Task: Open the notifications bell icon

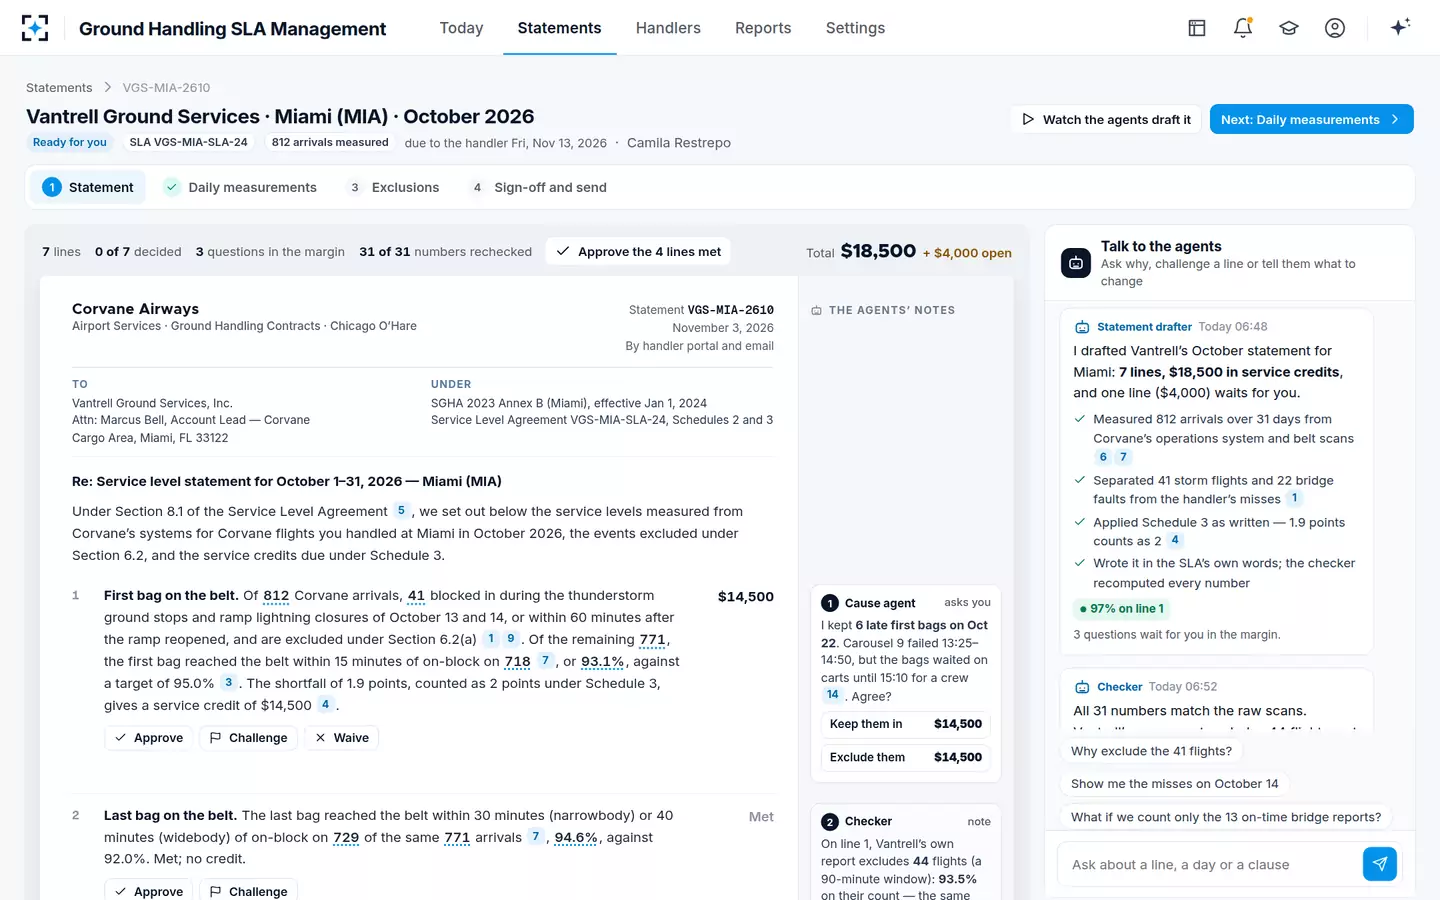Action: coord(1243,28)
